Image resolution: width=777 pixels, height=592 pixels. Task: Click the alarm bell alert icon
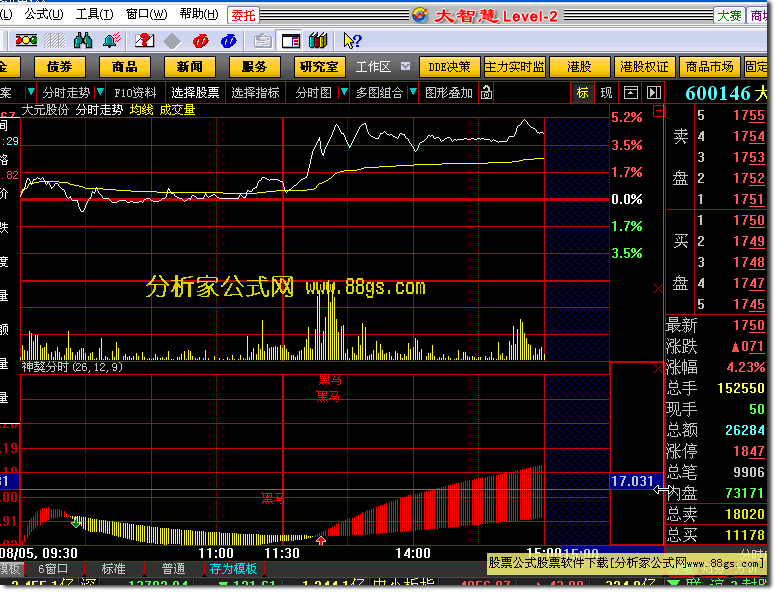coord(112,40)
